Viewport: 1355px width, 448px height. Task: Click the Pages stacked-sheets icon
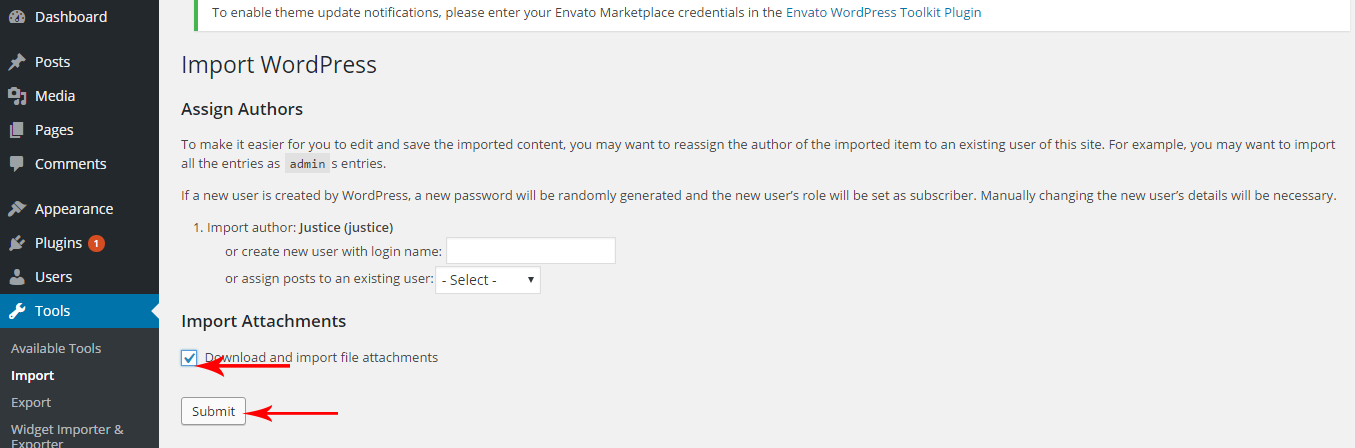[17, 130]
